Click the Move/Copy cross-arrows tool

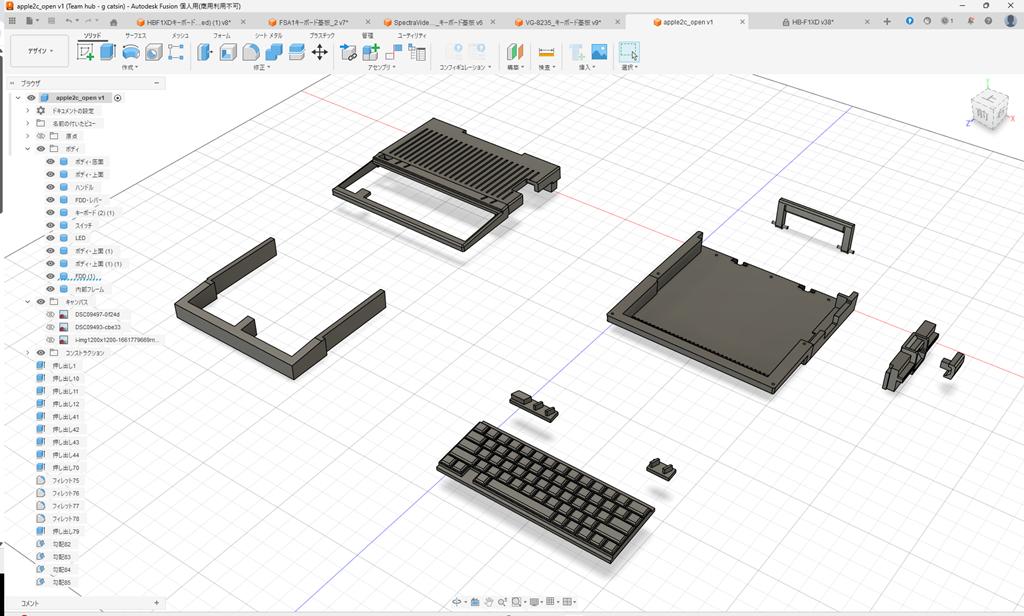coord(320,52)
